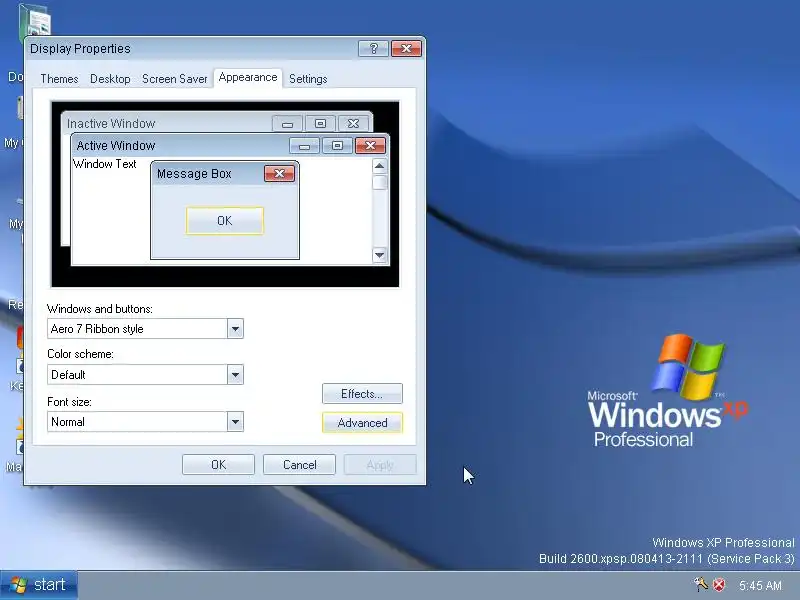Confirm with the dialog's bottom OK button
The image size is (800, 600).
[x=218, y=465]
